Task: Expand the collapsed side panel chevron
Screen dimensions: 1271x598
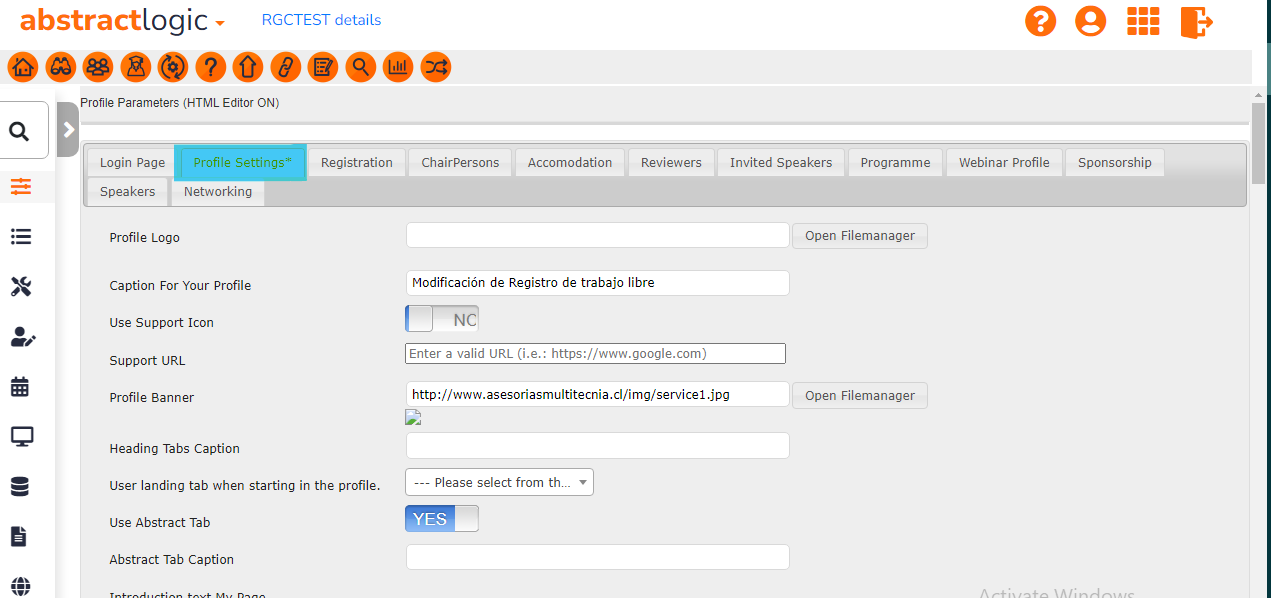Action: coord(68,129)
